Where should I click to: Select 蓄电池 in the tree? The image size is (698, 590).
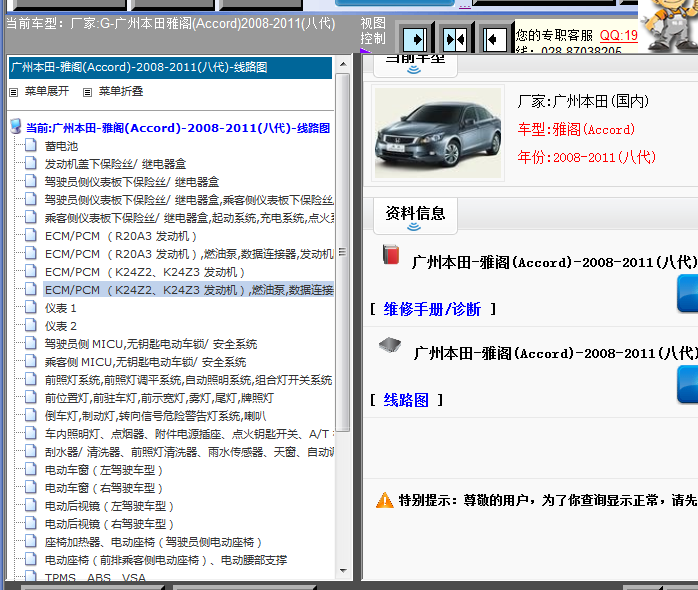coord(61,146)
